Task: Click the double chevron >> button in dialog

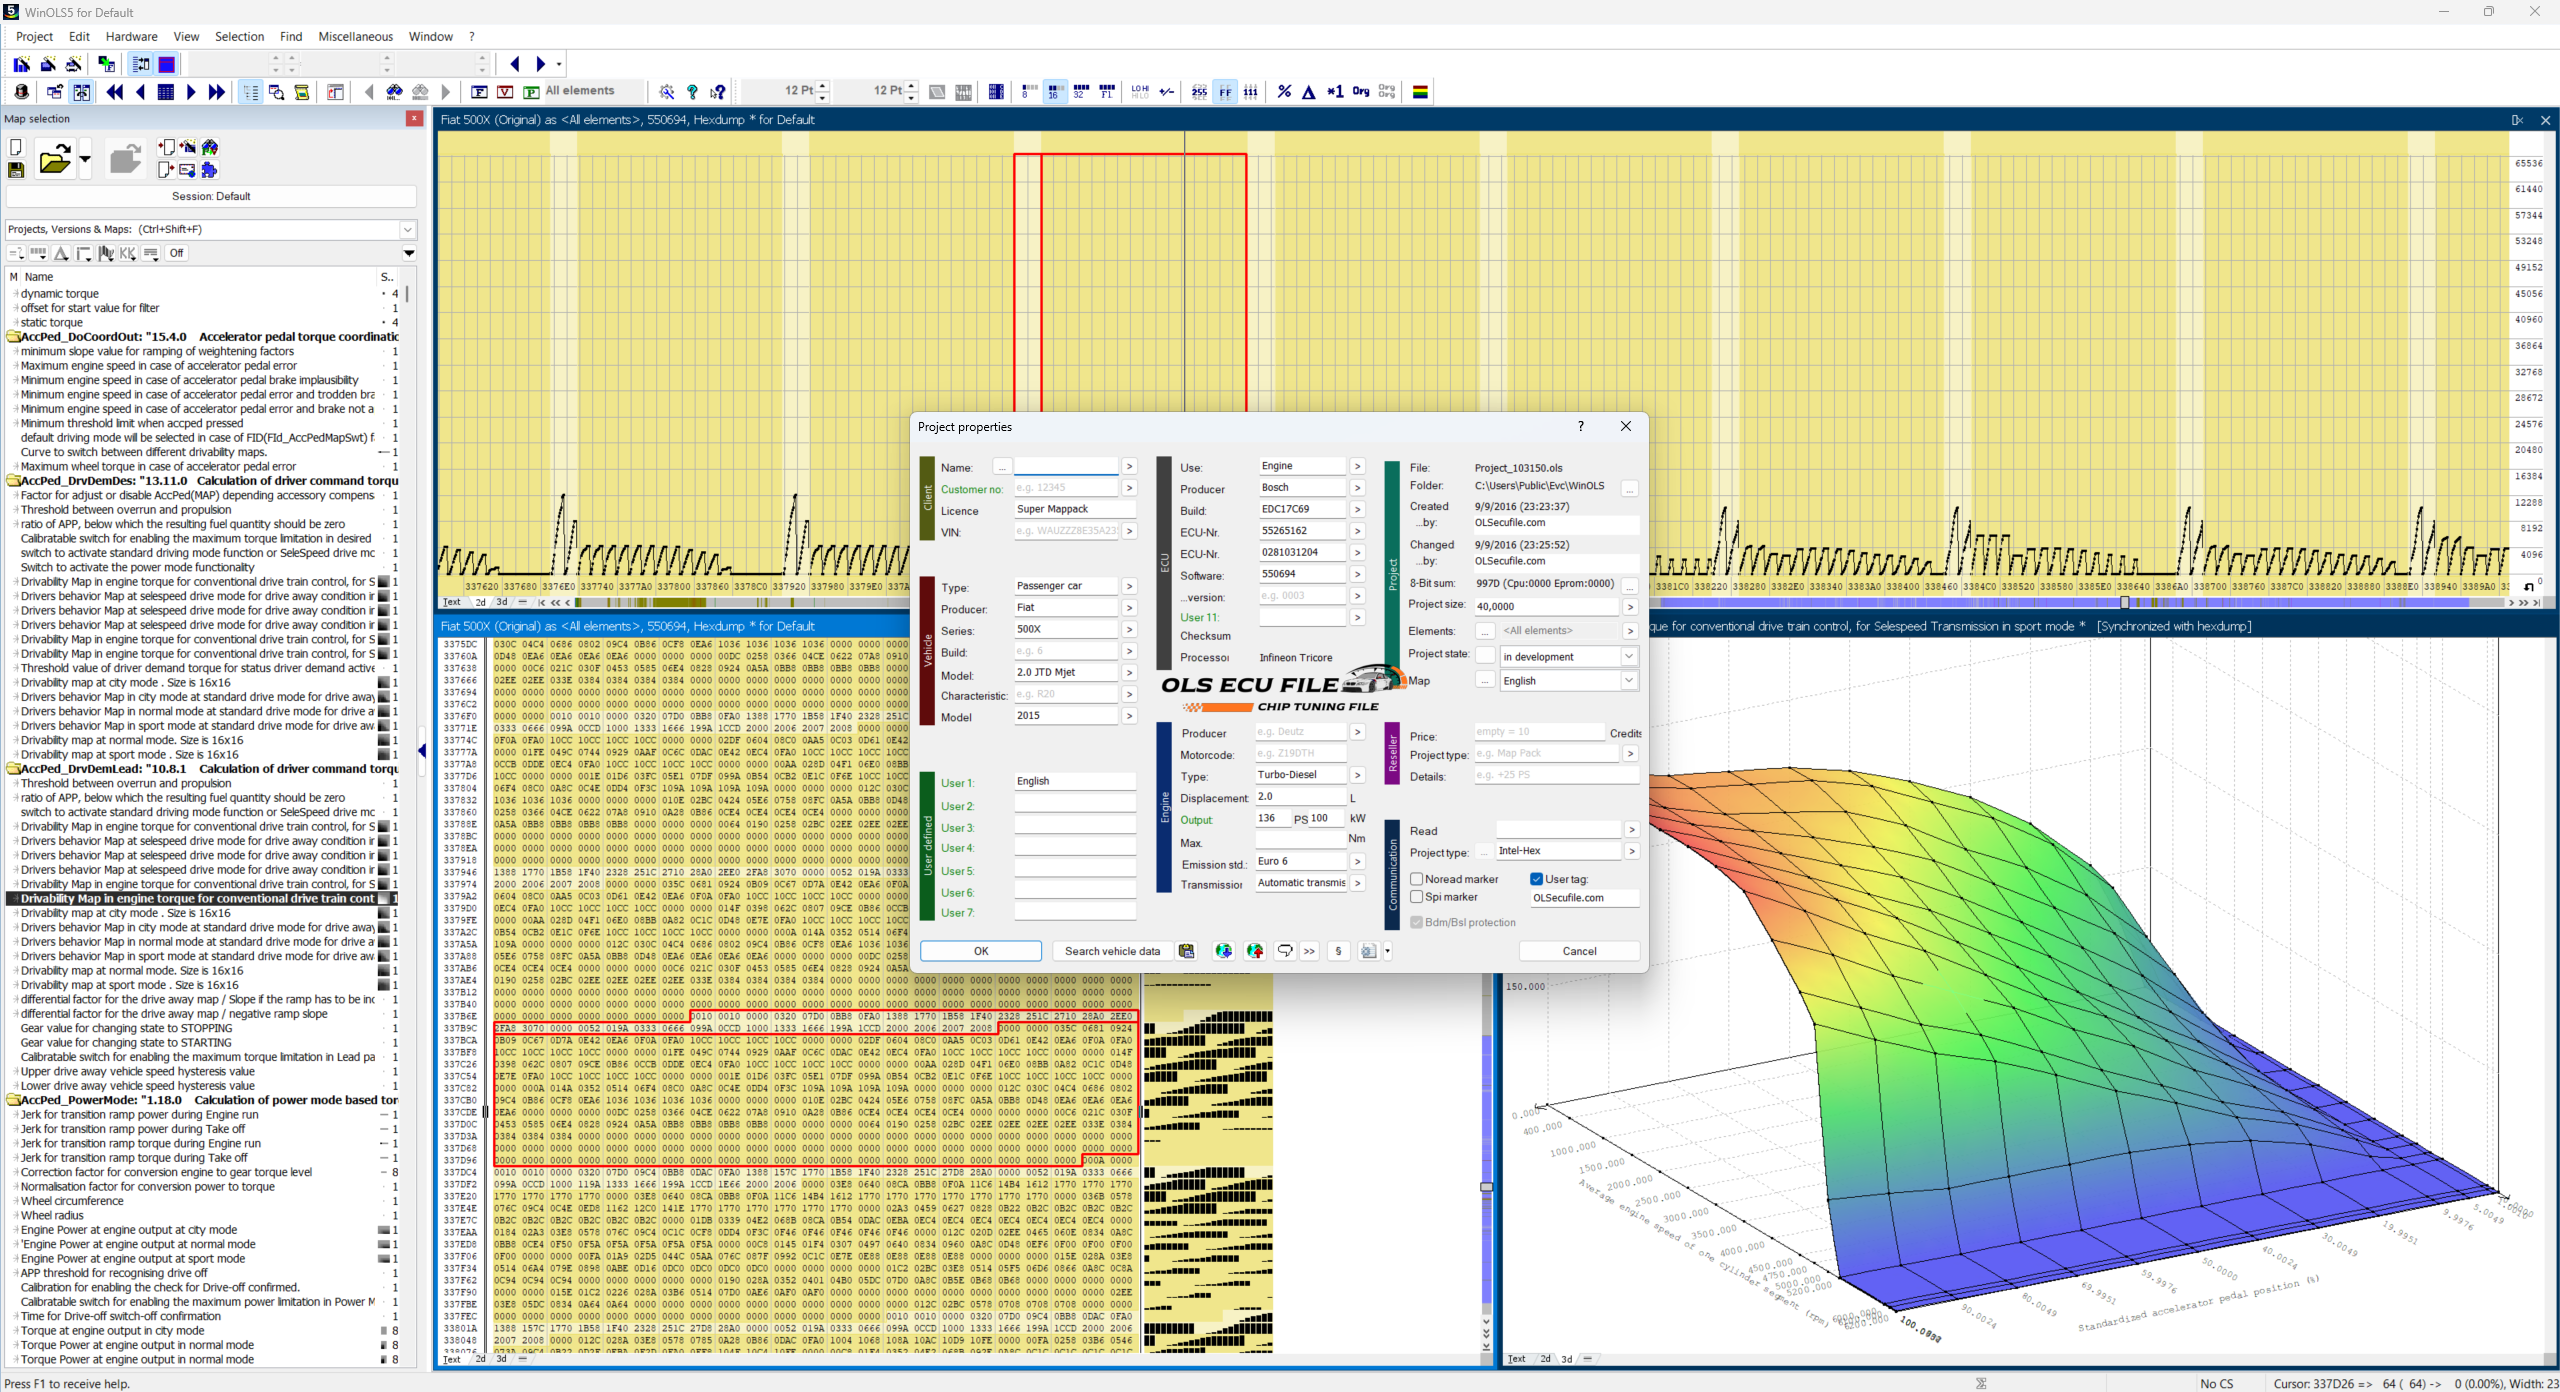Action: 1309,951
